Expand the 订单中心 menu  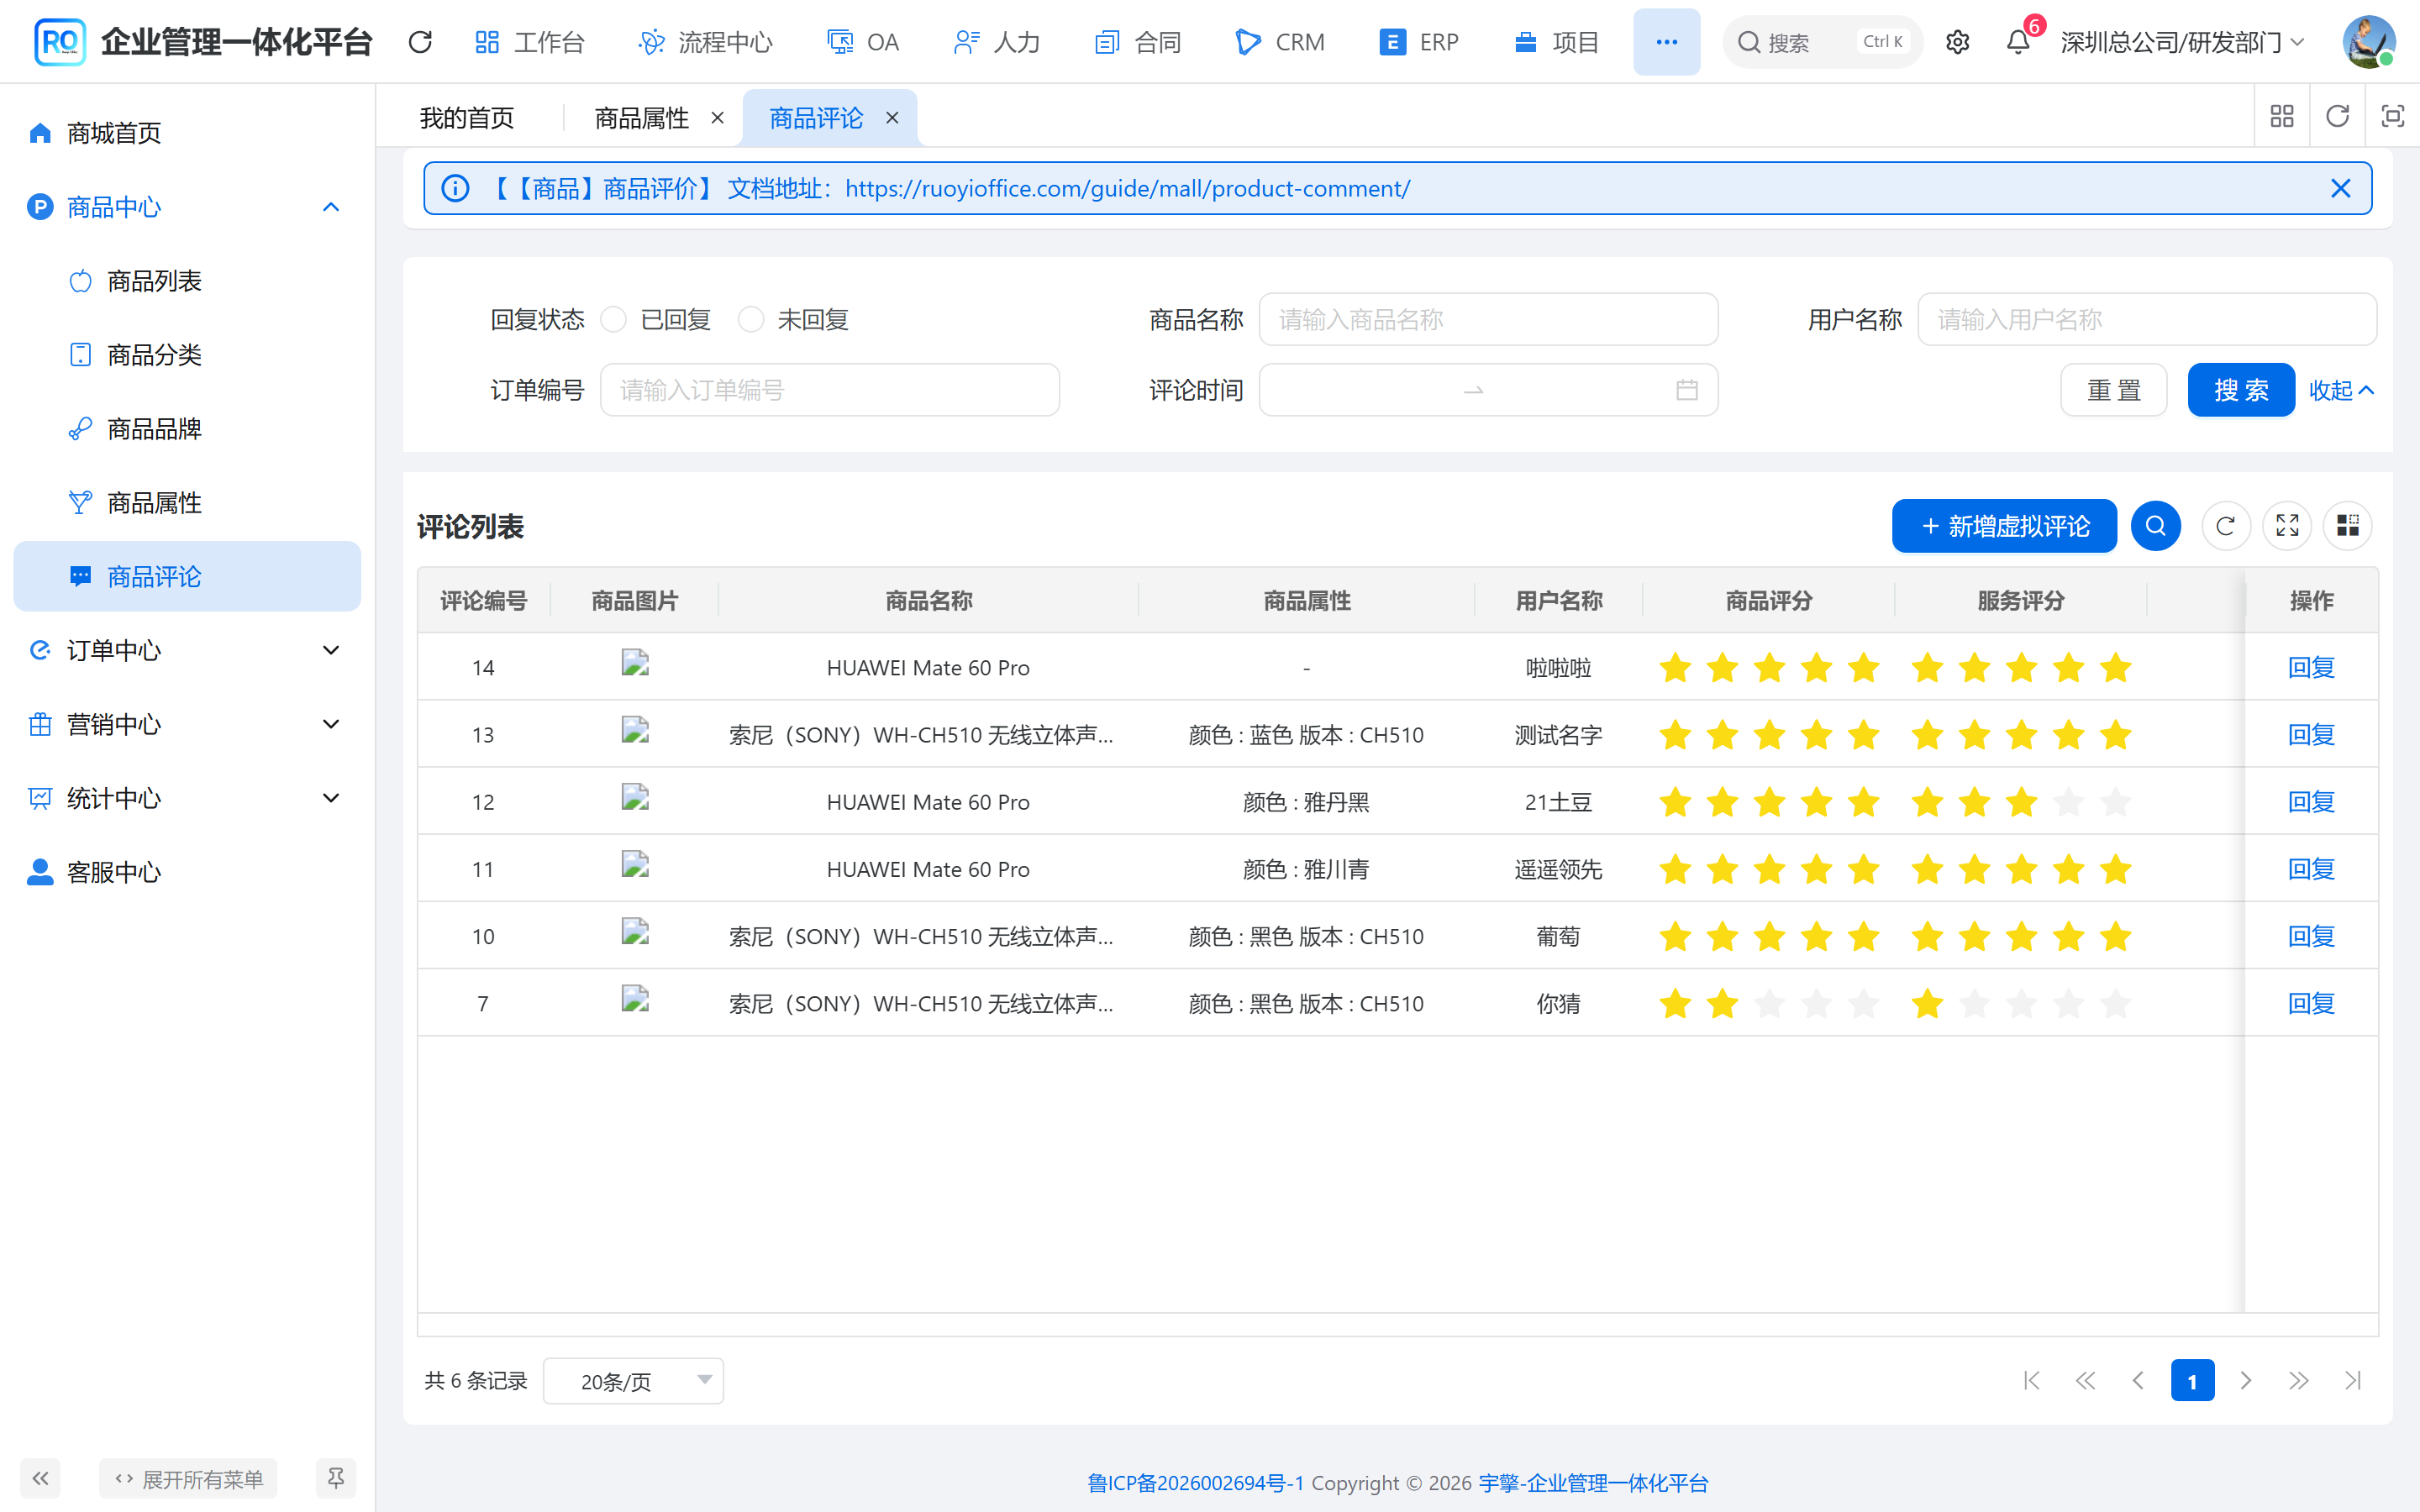click(x=187, y=651)
